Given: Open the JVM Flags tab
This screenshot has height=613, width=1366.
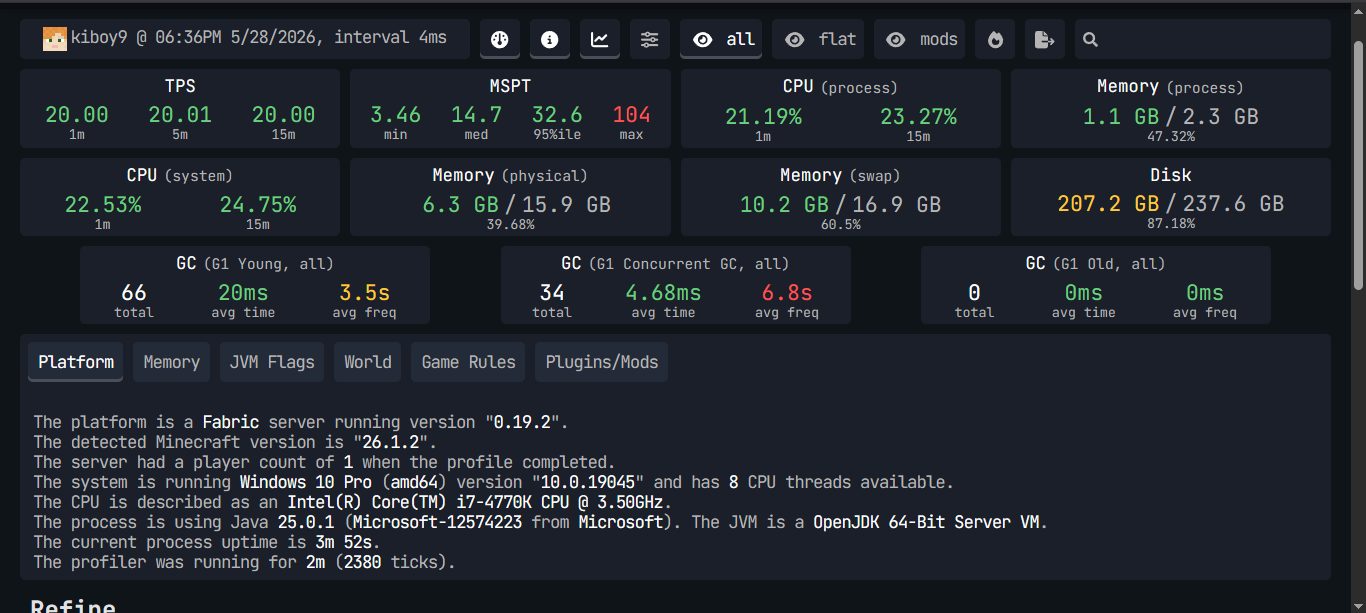Looking at the screenshot, I should coord(272,362).
